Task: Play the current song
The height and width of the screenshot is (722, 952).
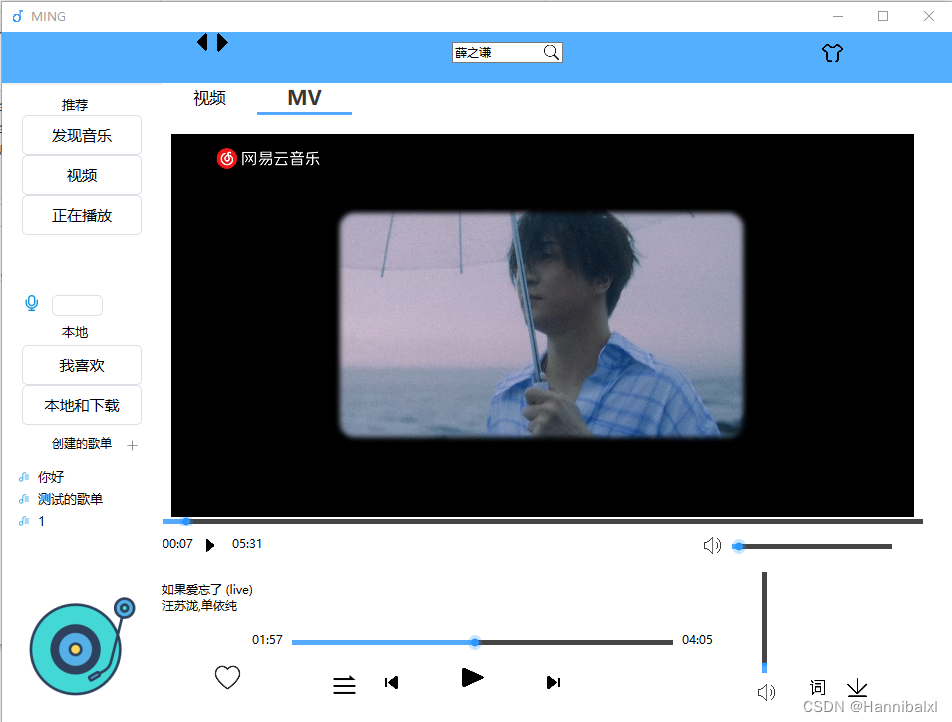Action: pyautogui.click(x=472, y=677)
